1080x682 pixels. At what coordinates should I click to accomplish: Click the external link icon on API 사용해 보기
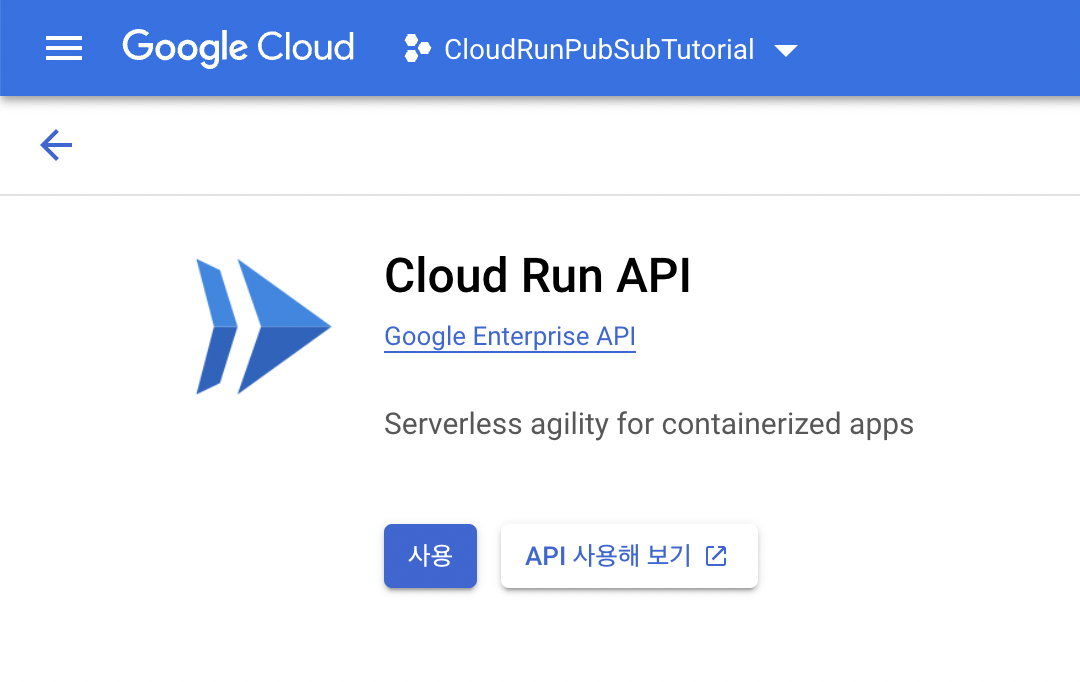(716, 556)
